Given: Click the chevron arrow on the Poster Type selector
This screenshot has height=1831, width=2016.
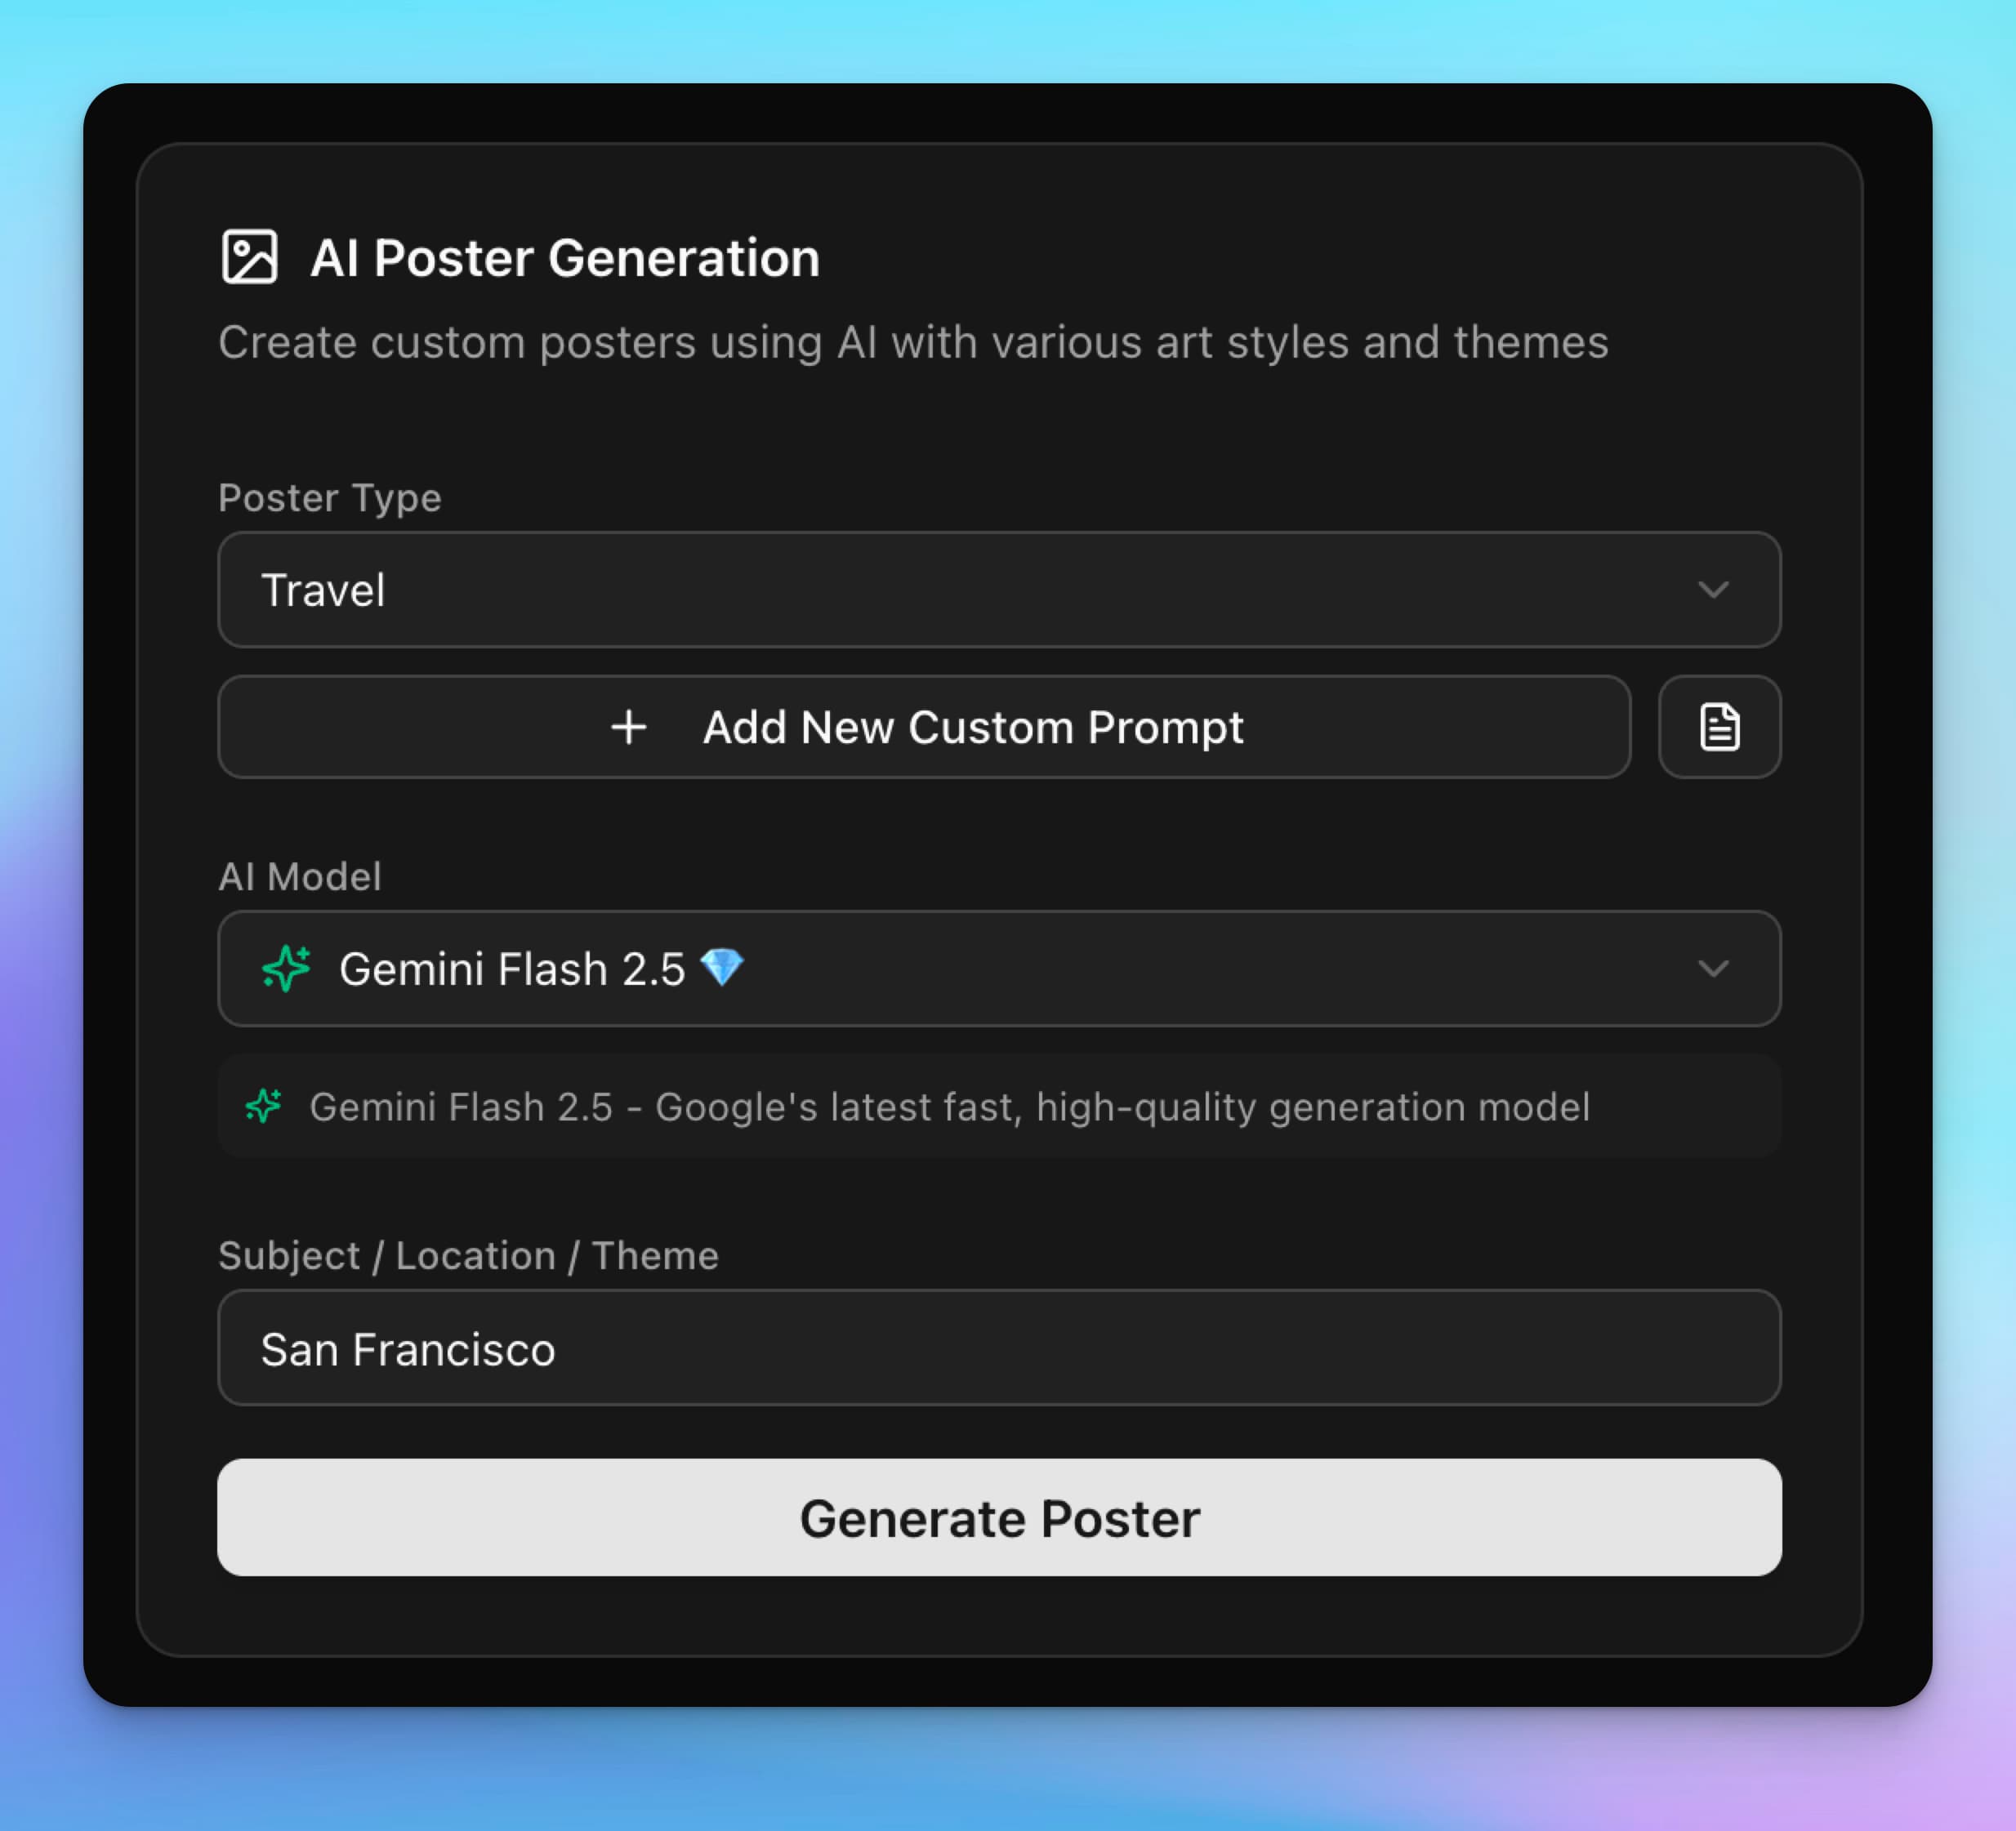Looking at the screenshot, I should point(1712,590).
